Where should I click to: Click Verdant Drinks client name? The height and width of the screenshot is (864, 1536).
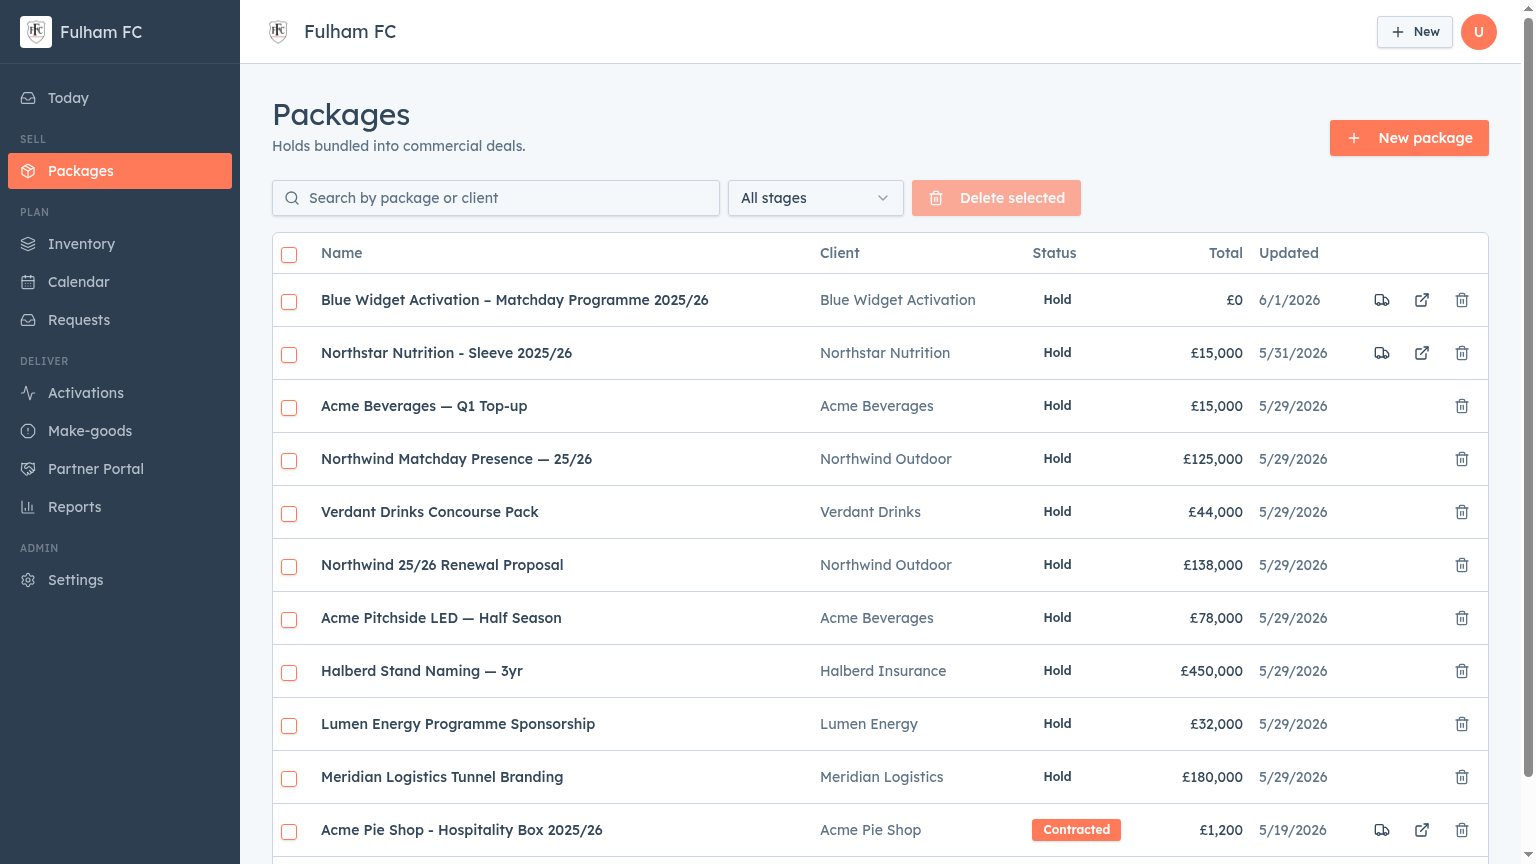coord(870,512)
